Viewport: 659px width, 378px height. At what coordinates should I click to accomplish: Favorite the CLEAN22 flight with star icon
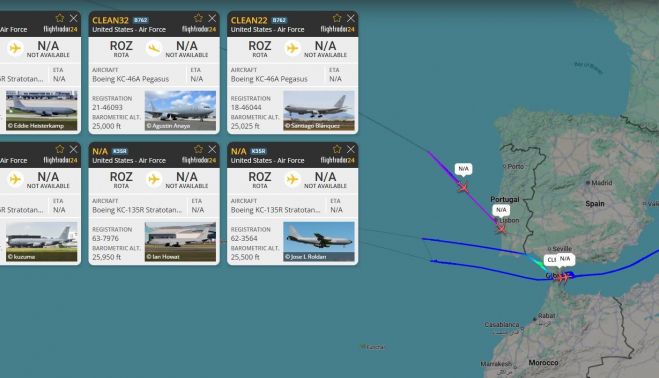coord(337,18)
